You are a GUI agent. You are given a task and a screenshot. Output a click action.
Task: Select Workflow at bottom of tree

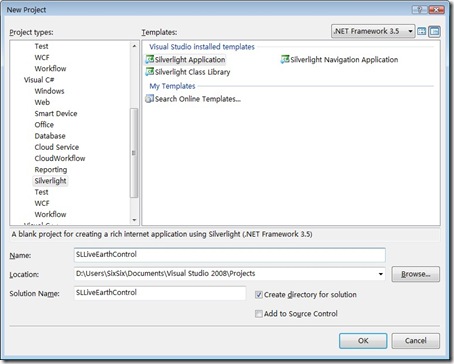click(50, 214)
